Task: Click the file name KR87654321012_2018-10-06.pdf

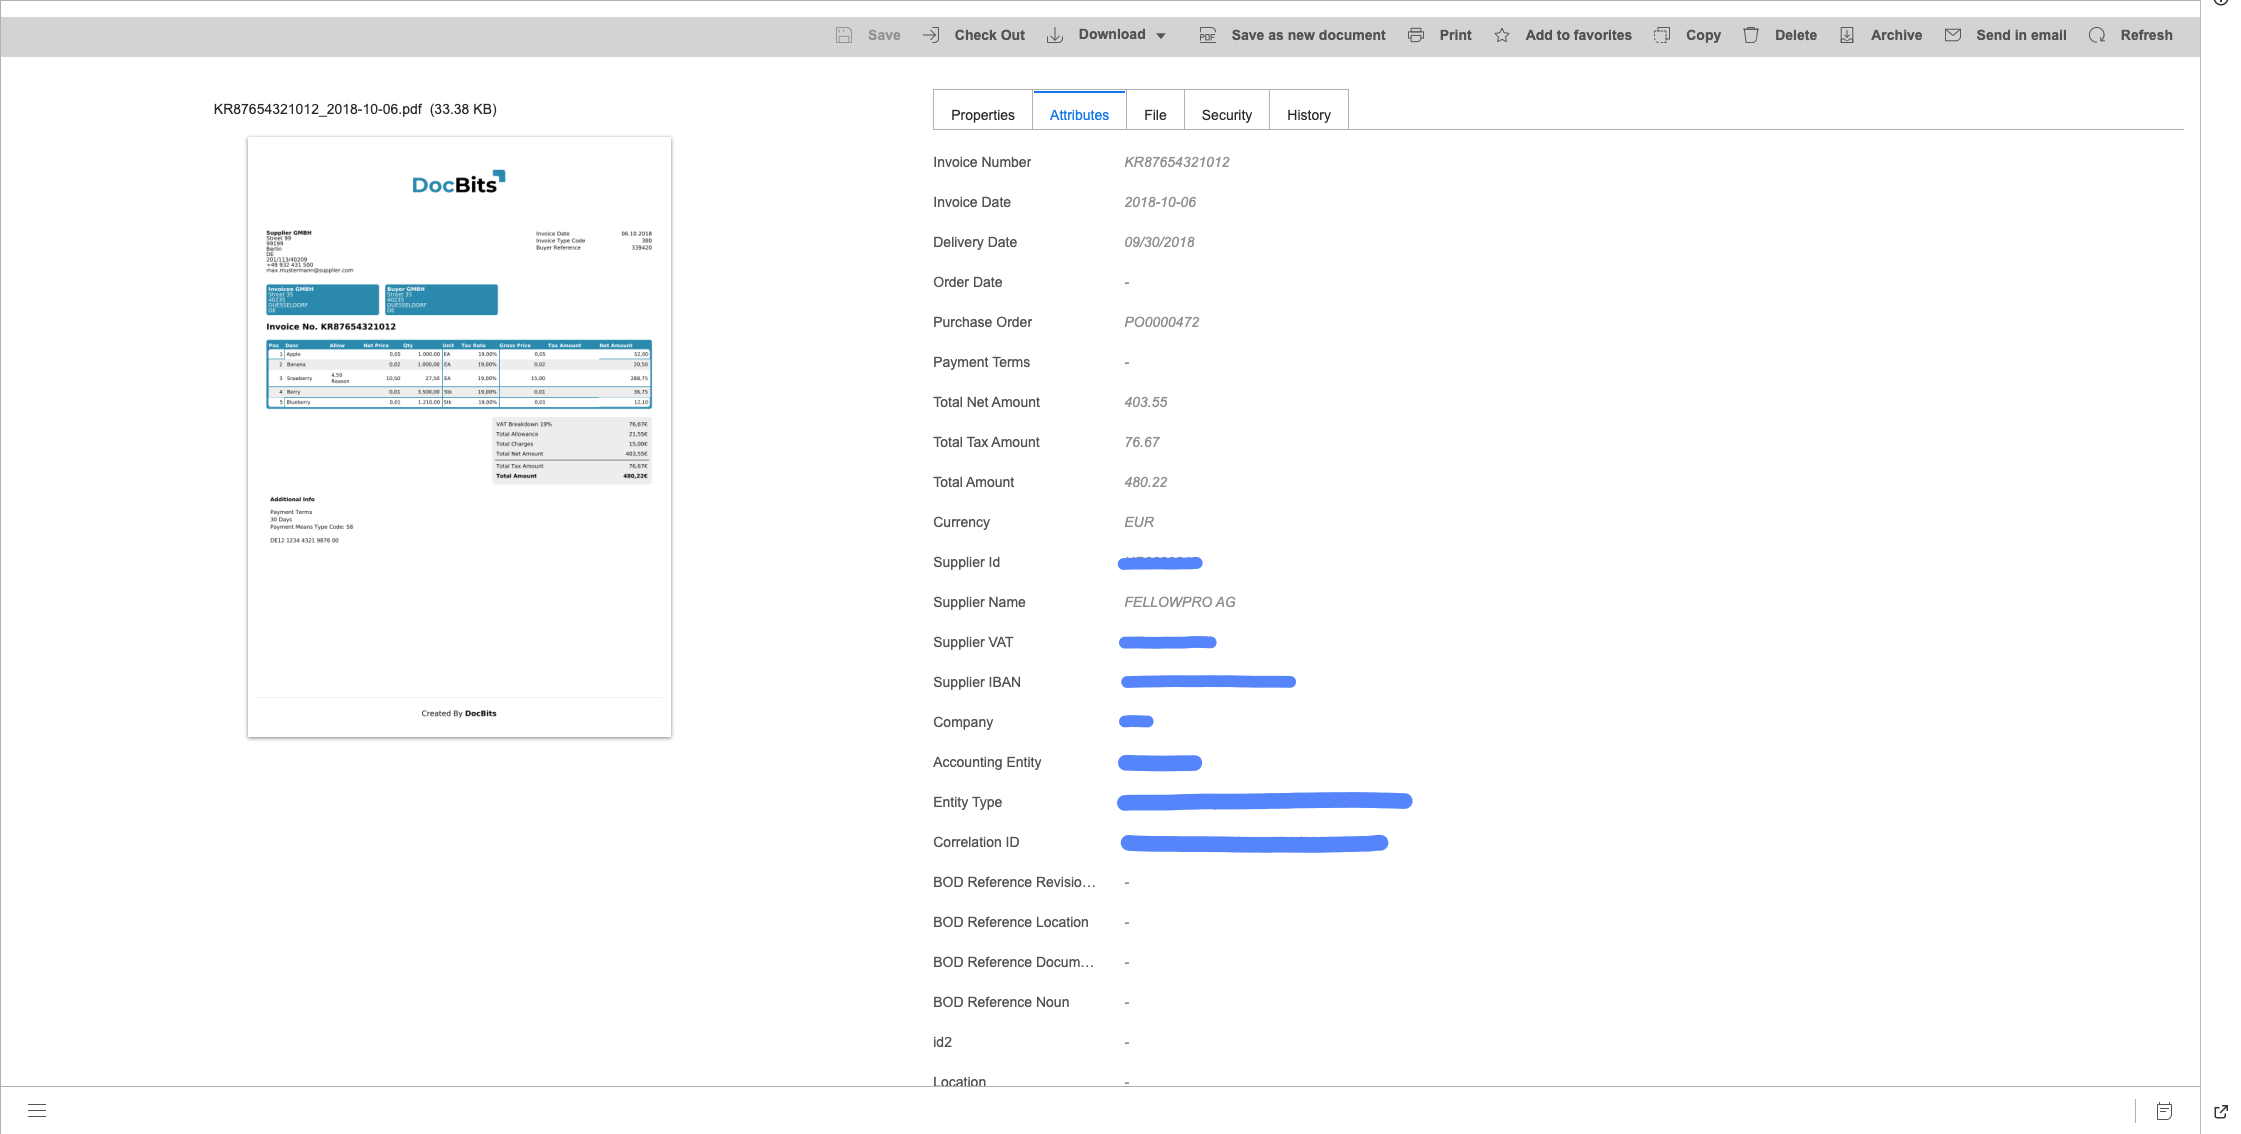Action: coord(317,109)
